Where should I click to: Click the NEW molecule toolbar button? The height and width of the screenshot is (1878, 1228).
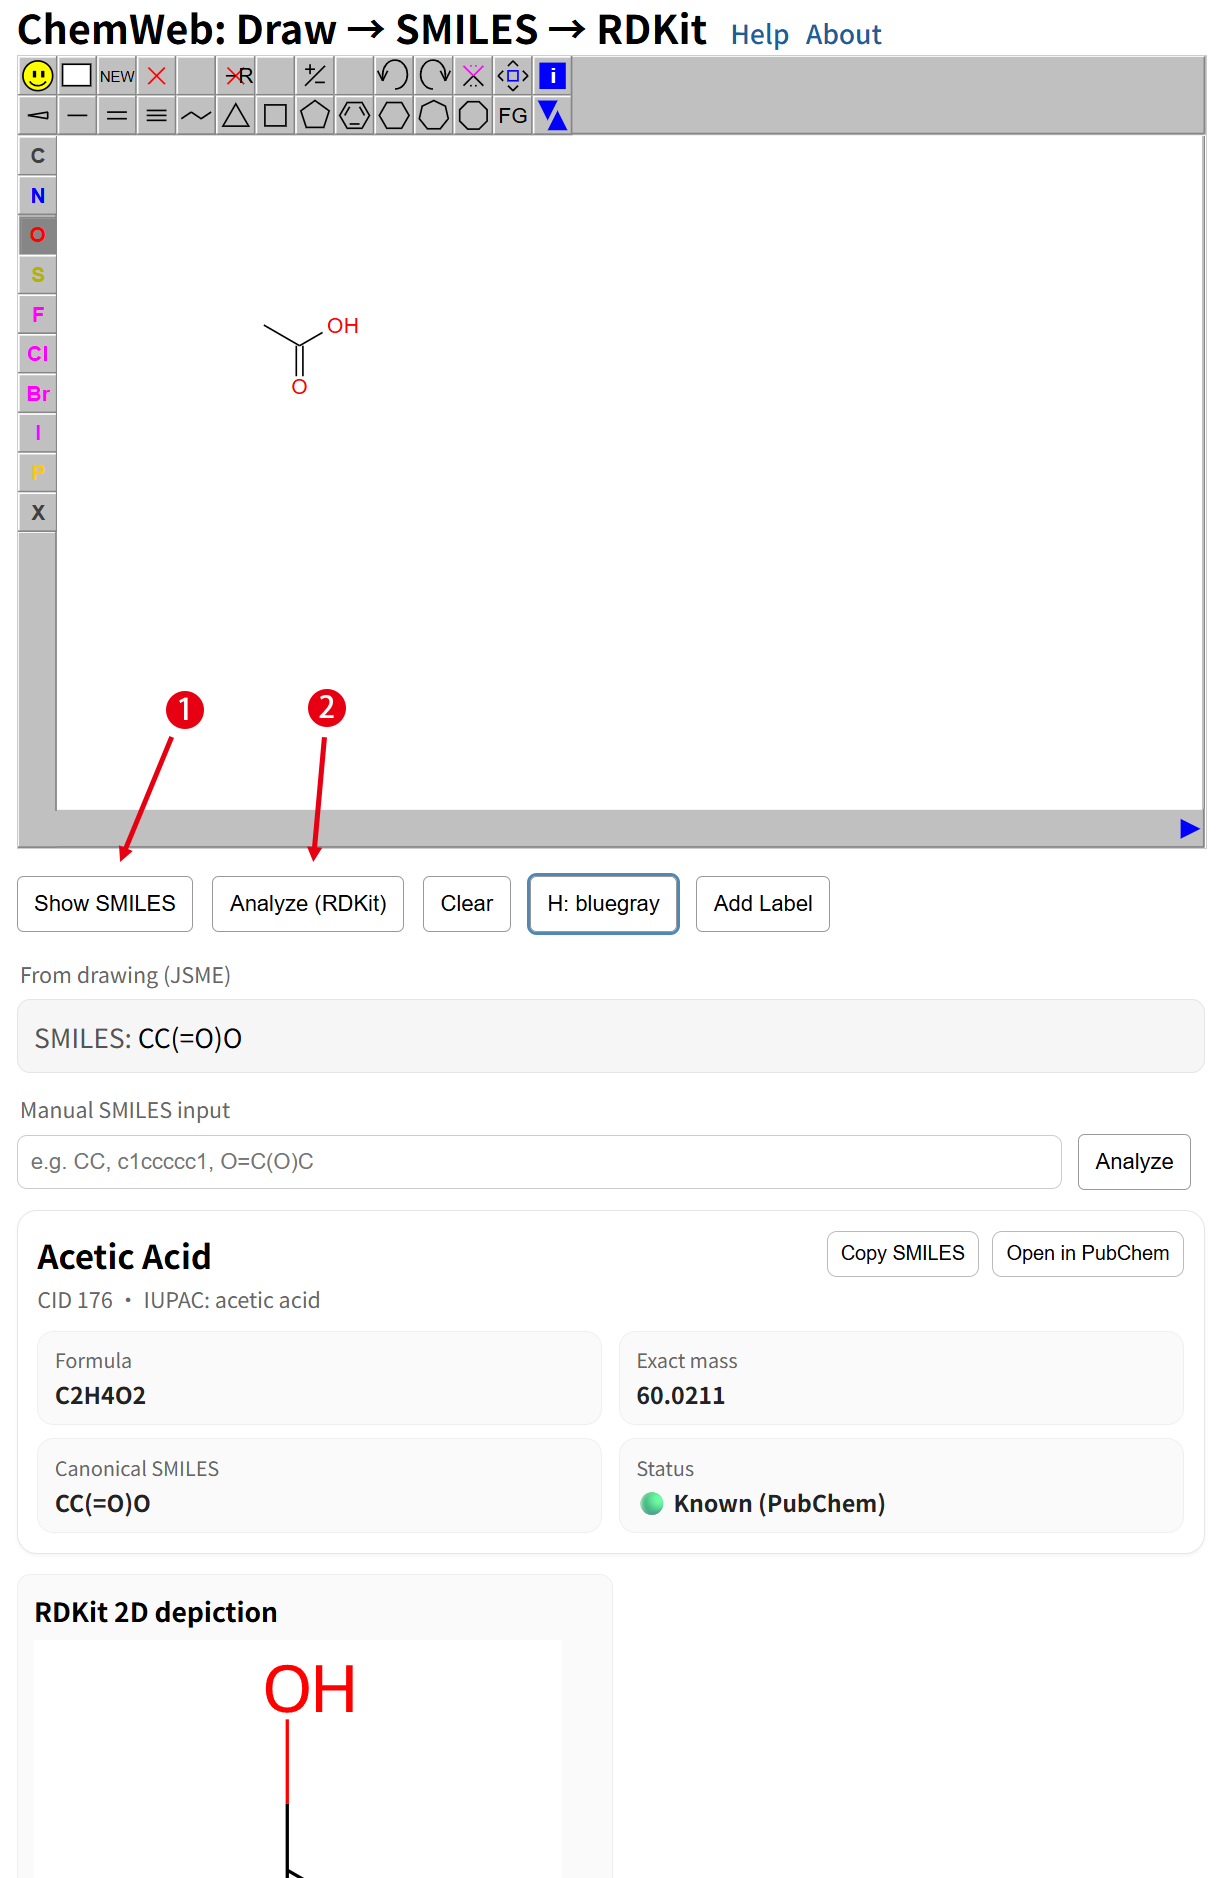tap(117, 76)
